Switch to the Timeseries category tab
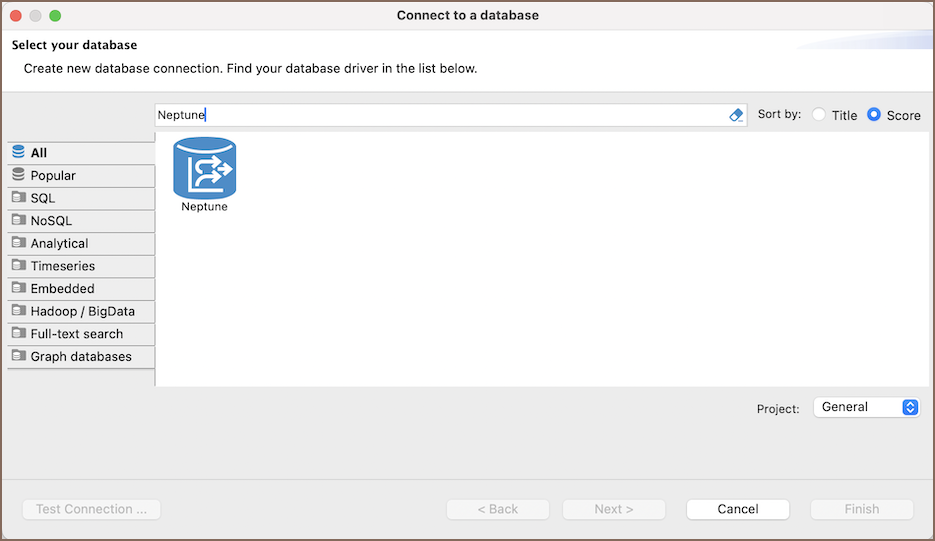 (63, 266)
